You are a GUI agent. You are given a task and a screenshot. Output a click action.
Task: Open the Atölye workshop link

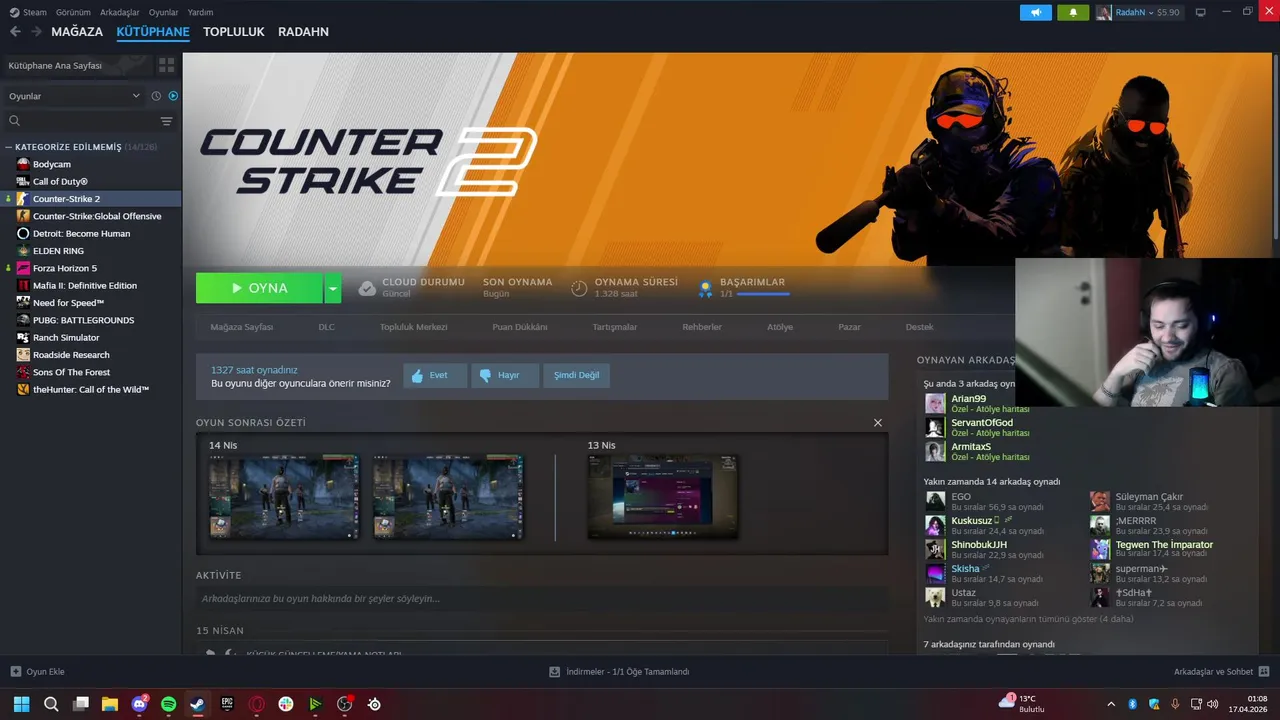pyautogui.click(x=780, y=327)
